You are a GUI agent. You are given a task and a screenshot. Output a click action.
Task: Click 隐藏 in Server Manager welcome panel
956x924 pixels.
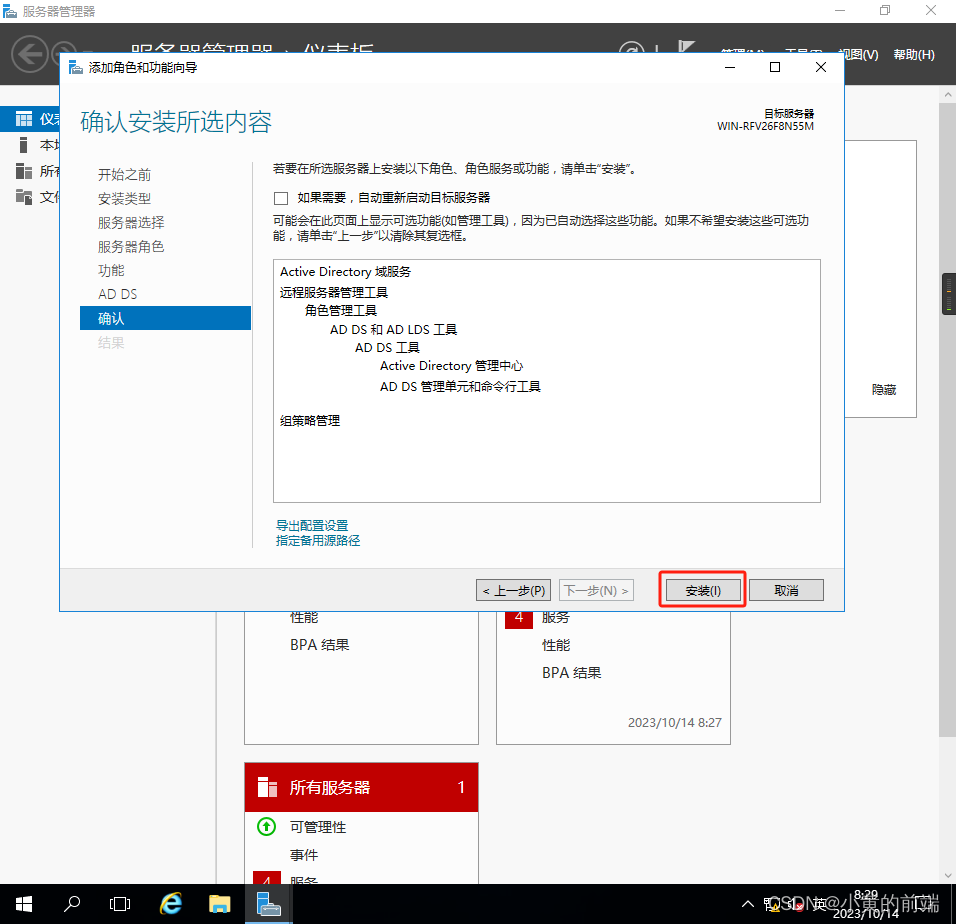pos(883,389)
